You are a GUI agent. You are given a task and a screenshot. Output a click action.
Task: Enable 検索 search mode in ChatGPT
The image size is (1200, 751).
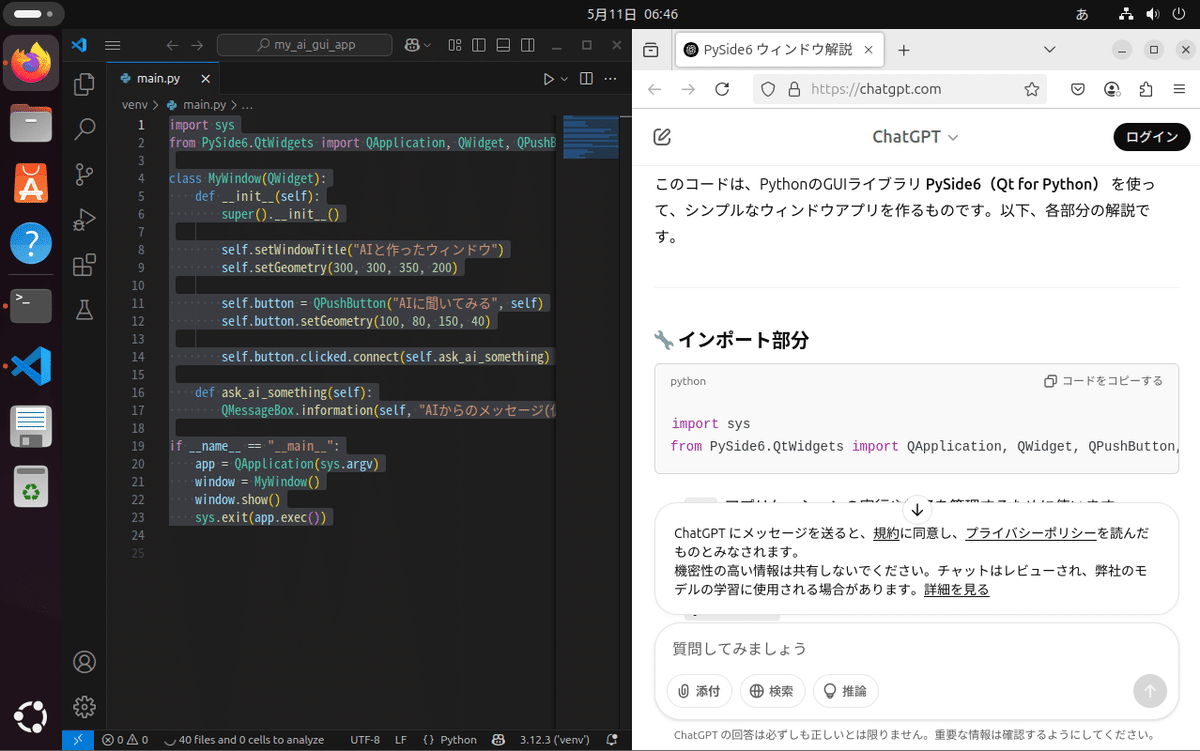pyautogui.click(x=772, y=691)
